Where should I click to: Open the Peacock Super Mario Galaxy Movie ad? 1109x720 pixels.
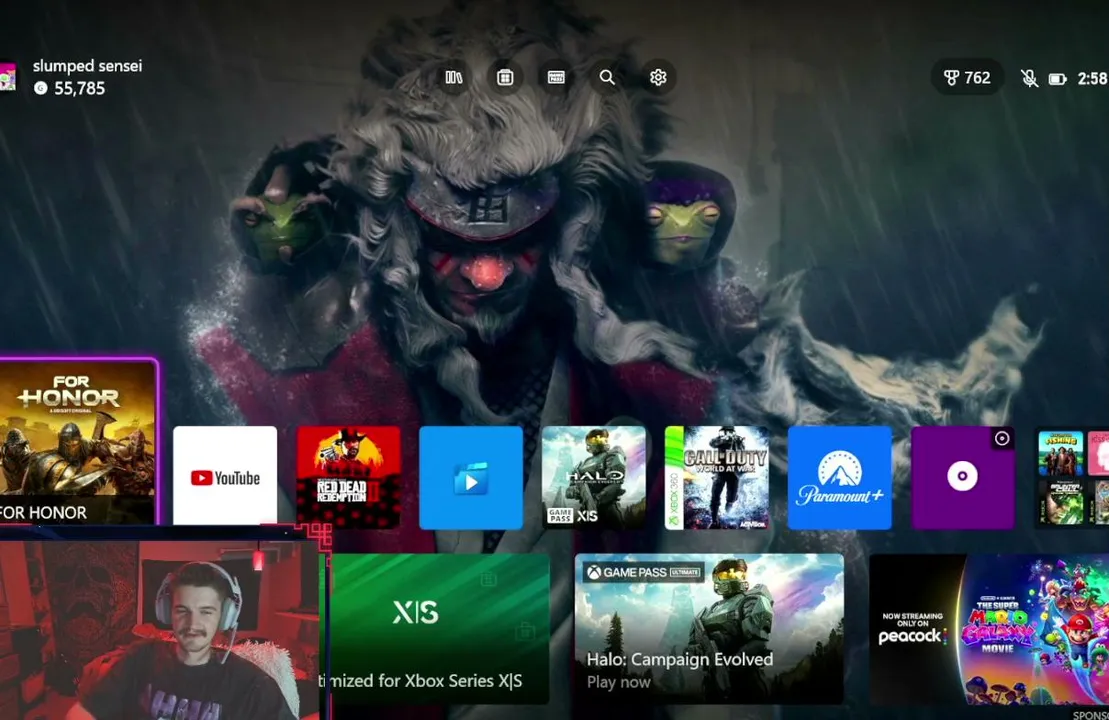[989, 629]
